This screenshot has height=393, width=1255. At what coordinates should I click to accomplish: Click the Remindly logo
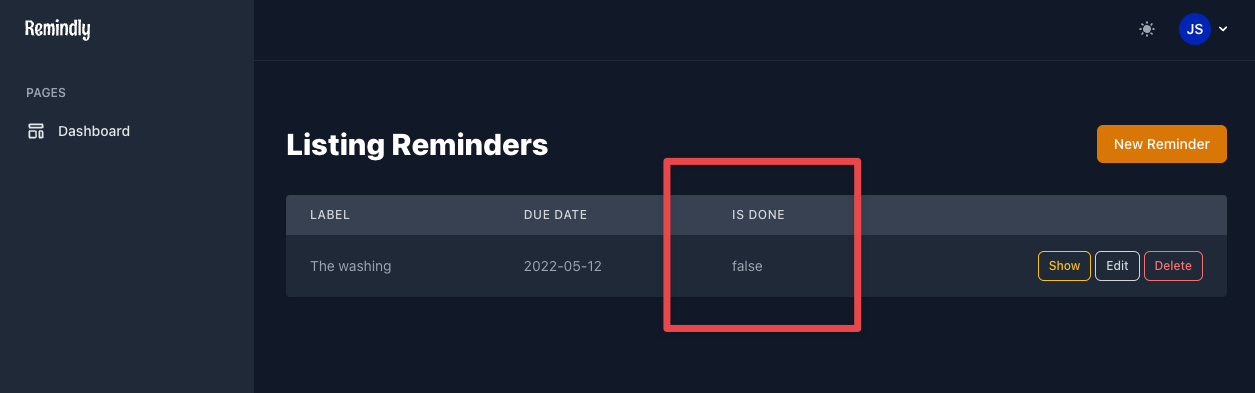pos(57,30)
